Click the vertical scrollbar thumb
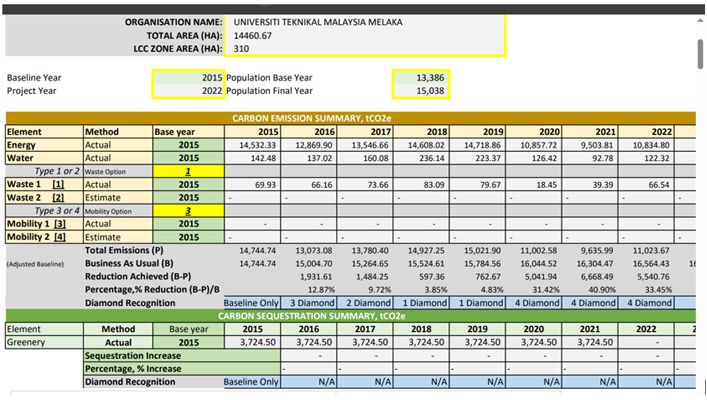The height and width of the screenshot is (400, 707). coord(698,40)
